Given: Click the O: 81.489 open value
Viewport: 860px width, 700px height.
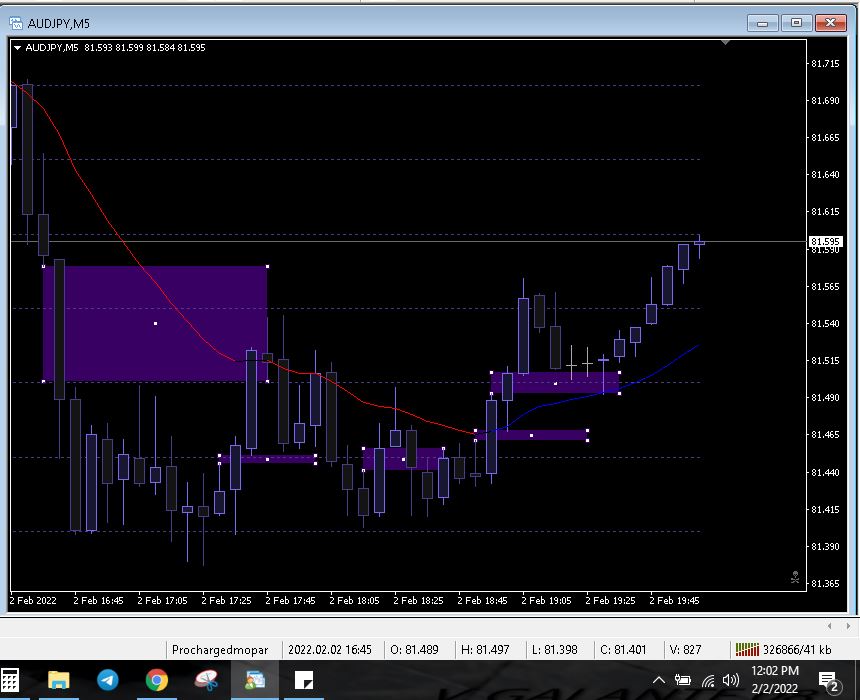Looking at the screenshot, I should coord(414,650).
